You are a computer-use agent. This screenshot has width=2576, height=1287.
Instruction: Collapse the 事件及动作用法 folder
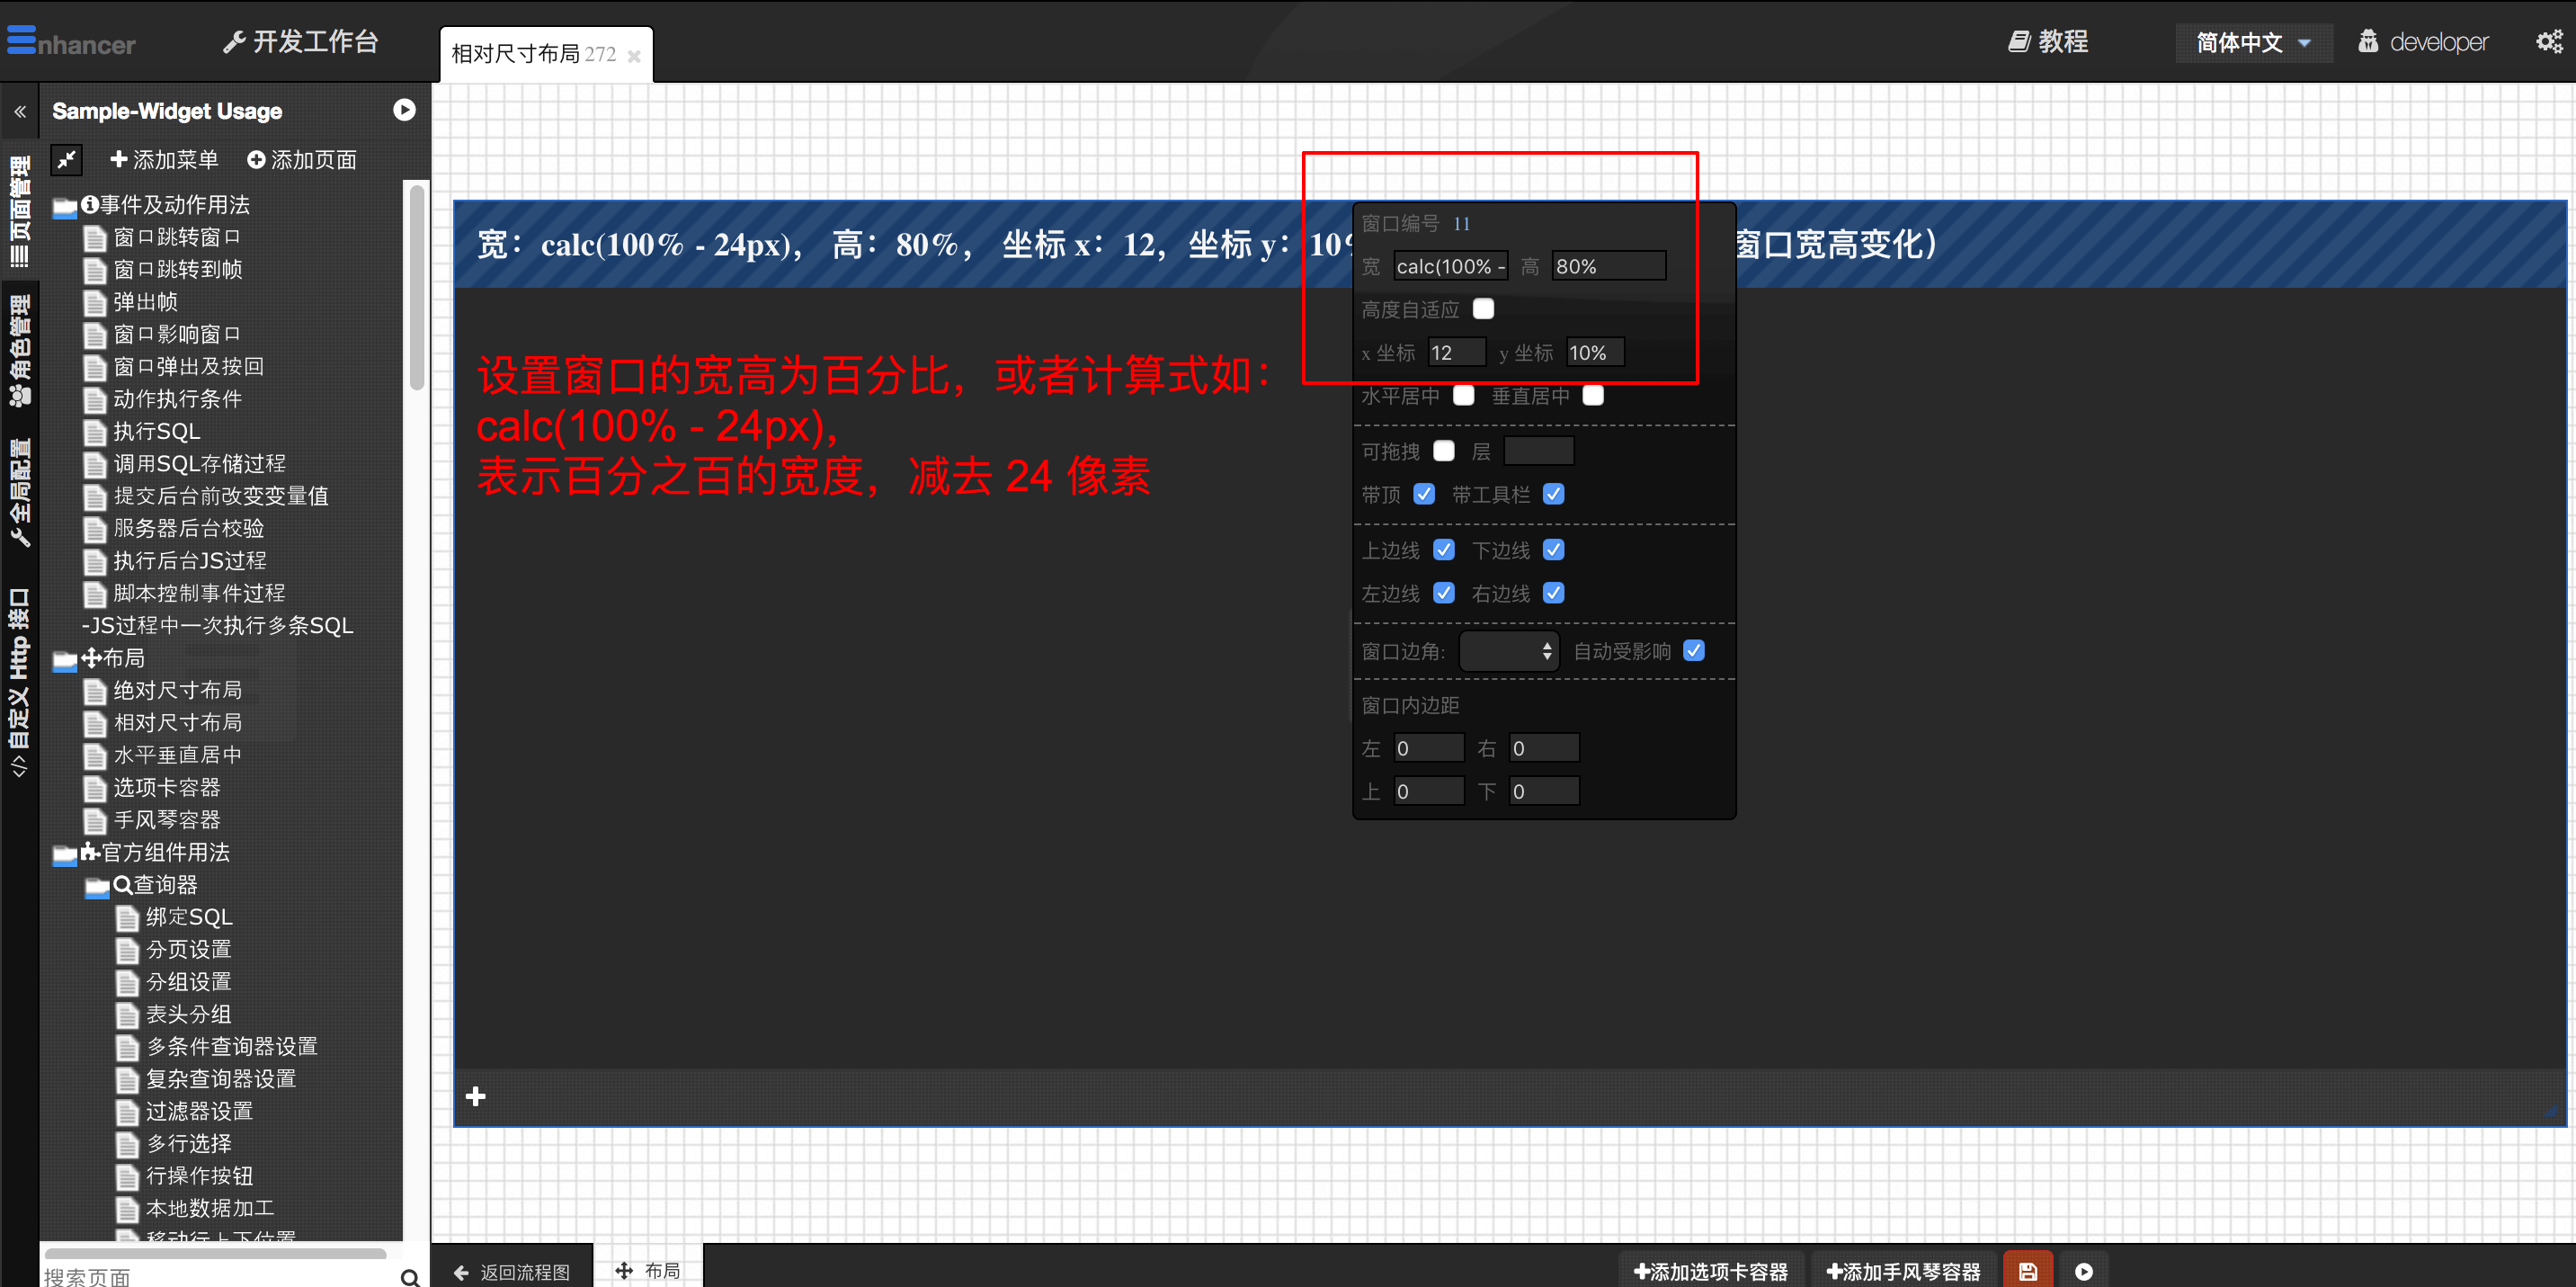pos(65,207)
